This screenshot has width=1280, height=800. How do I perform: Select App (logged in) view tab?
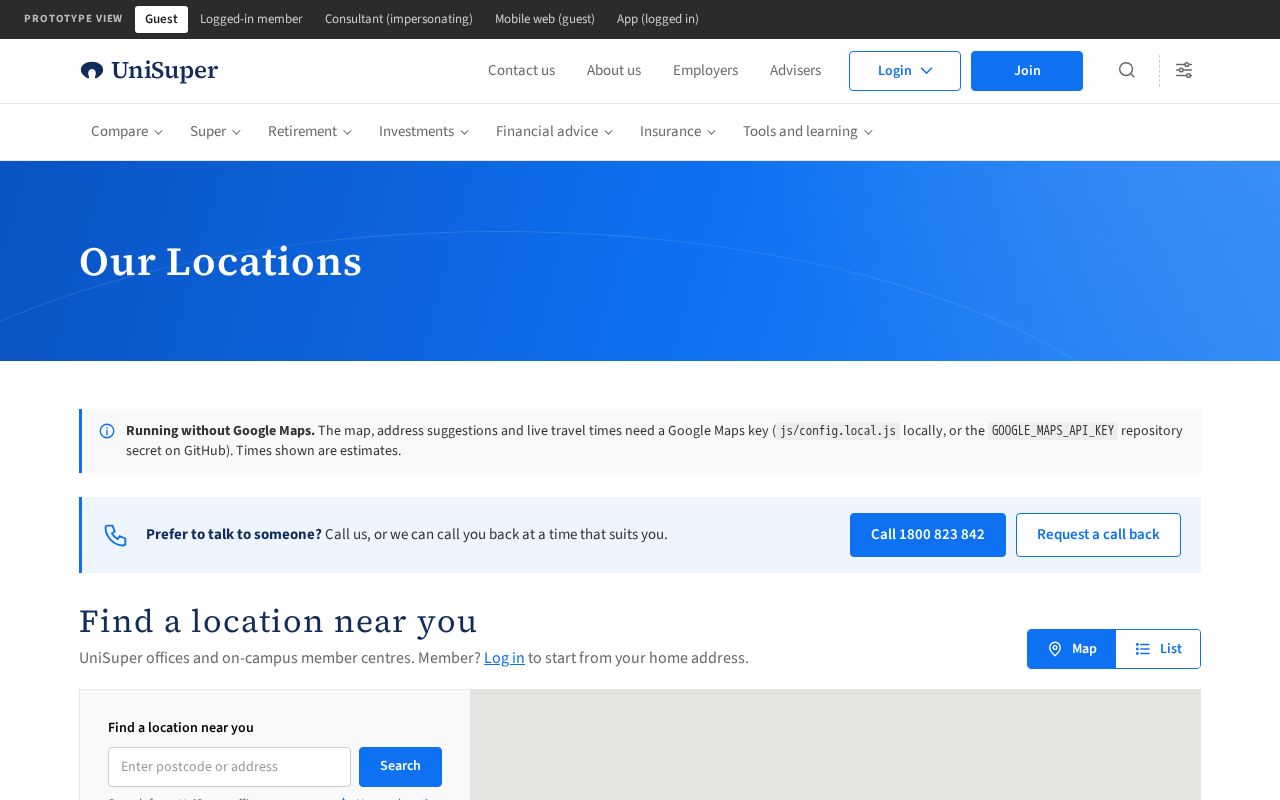coord(658,19)
